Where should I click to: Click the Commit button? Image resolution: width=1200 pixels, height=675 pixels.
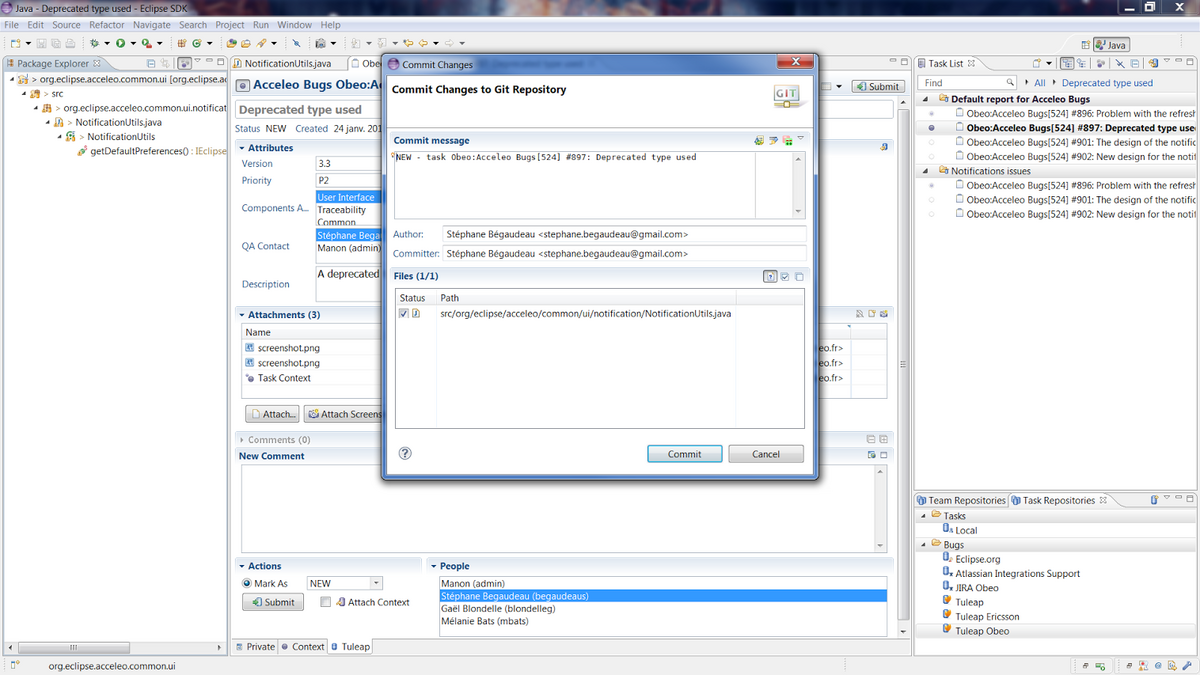coord(684,453)
